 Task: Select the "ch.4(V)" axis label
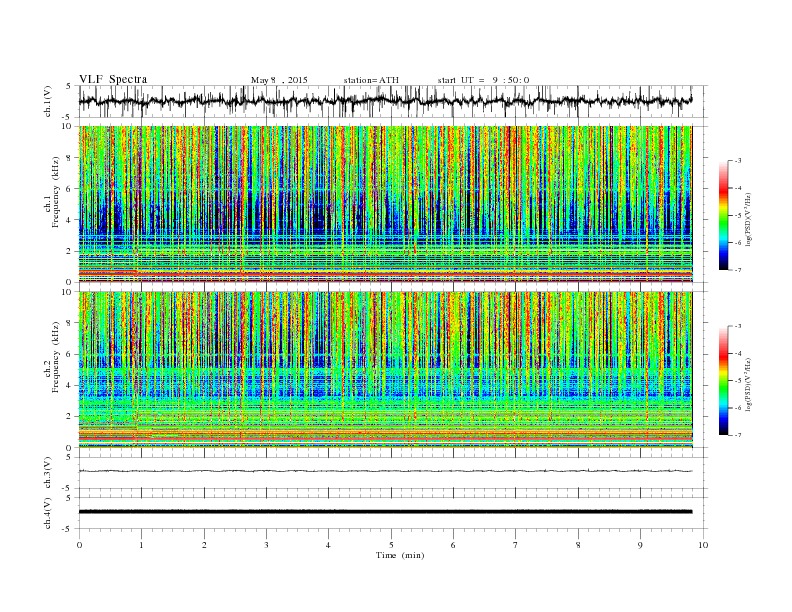48,513
